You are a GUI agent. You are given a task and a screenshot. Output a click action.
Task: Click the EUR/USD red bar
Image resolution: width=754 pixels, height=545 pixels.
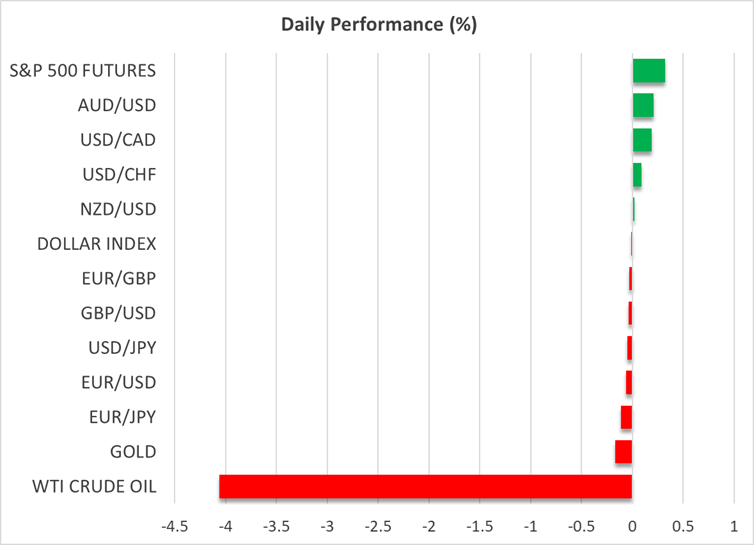pyautogui.click(x=629, y=383)
